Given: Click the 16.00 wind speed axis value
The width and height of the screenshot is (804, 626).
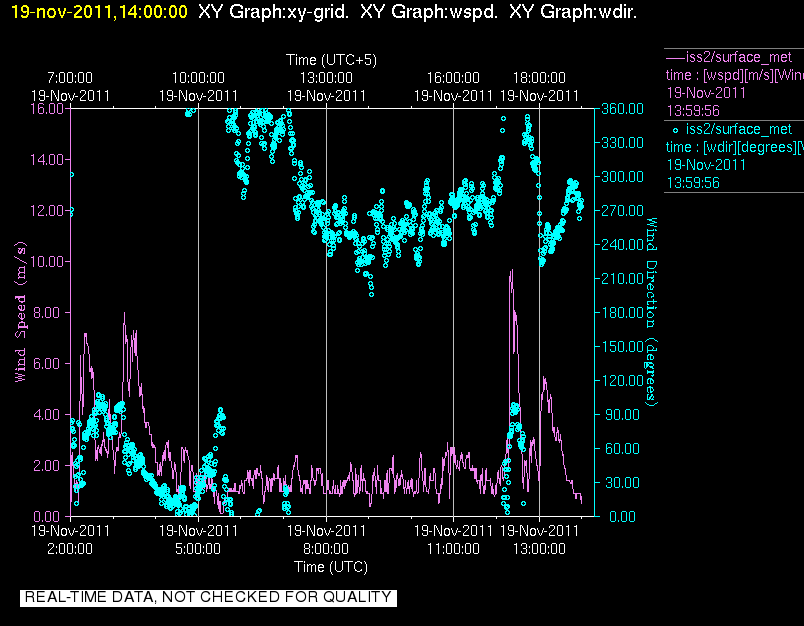Looking at the screenshot, I should (49, 108).
